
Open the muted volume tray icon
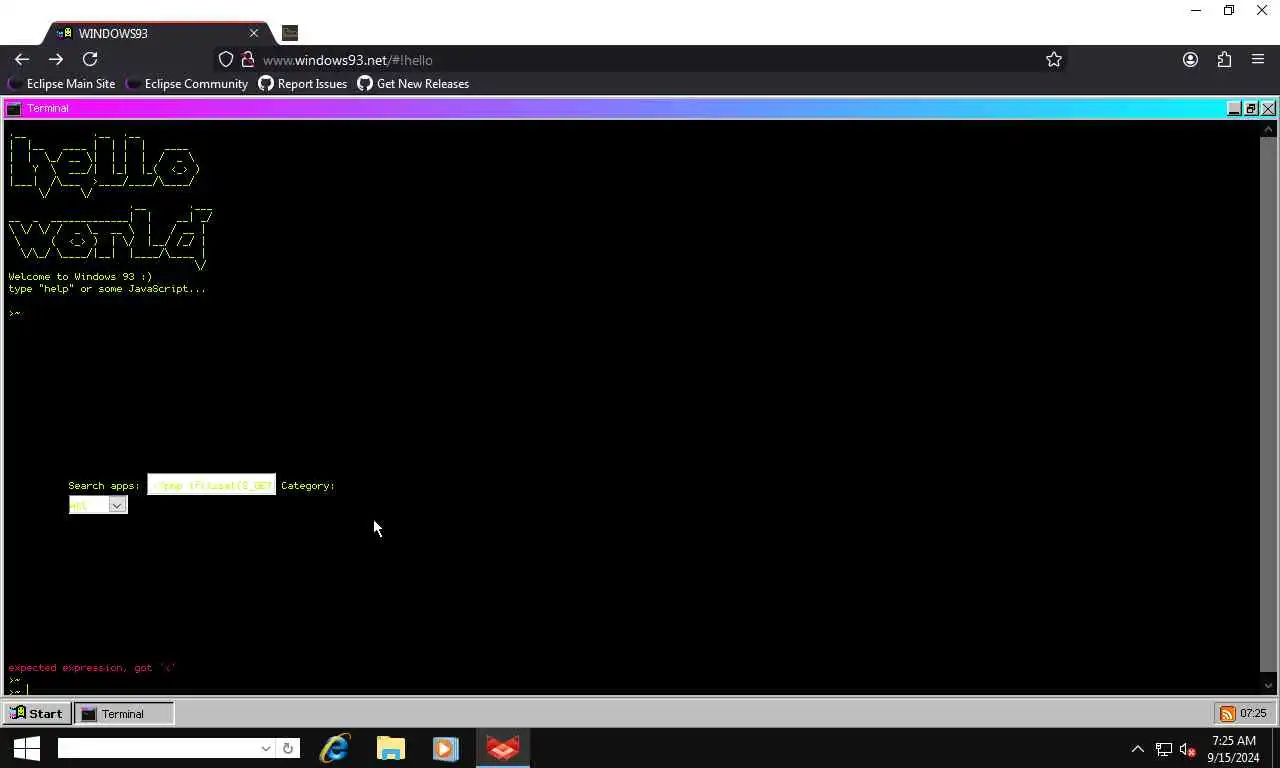[x=1188, y=749]
